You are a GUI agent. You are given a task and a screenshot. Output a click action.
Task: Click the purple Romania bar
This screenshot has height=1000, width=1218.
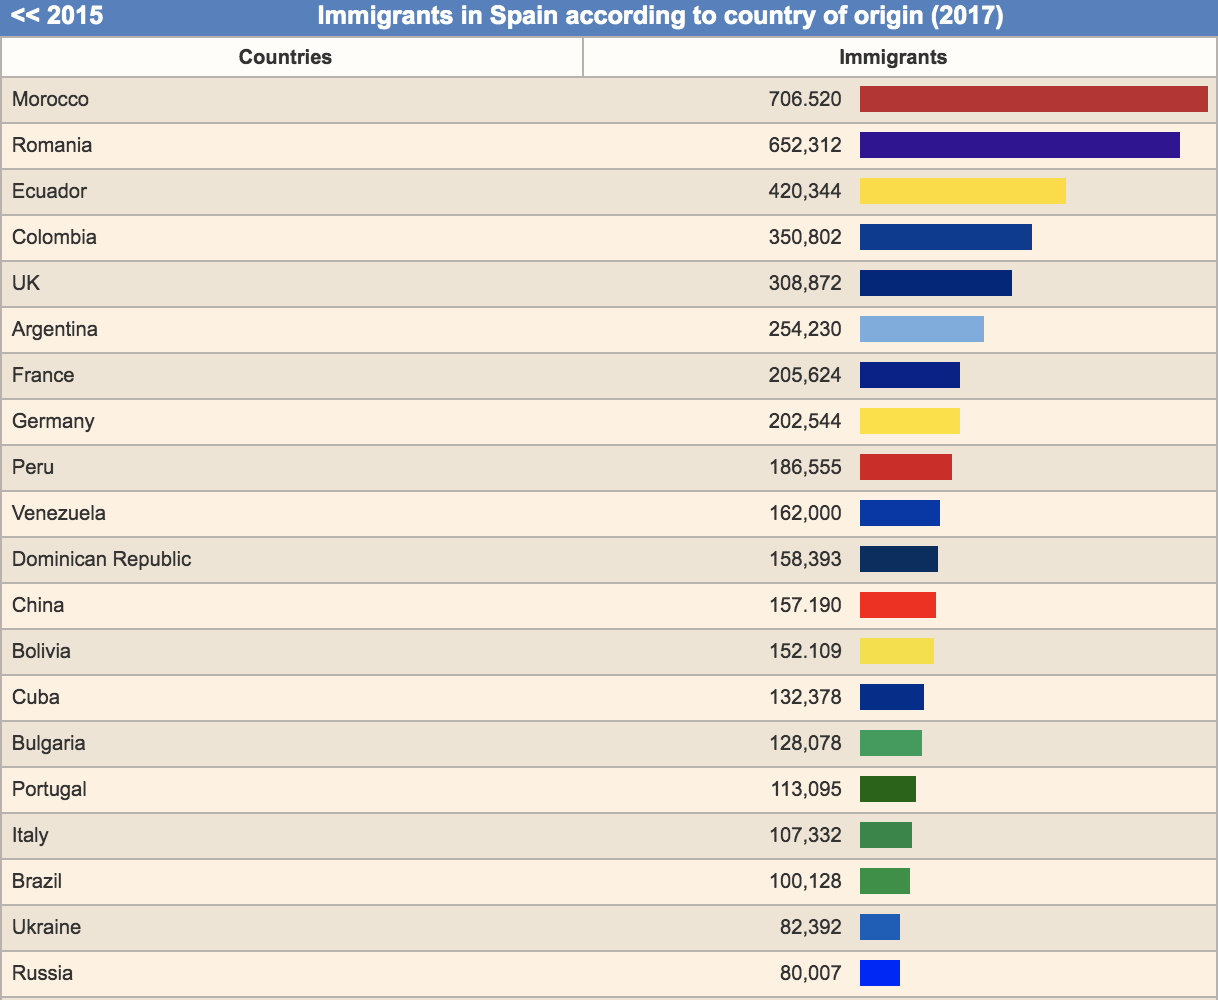click(1019, 145)
